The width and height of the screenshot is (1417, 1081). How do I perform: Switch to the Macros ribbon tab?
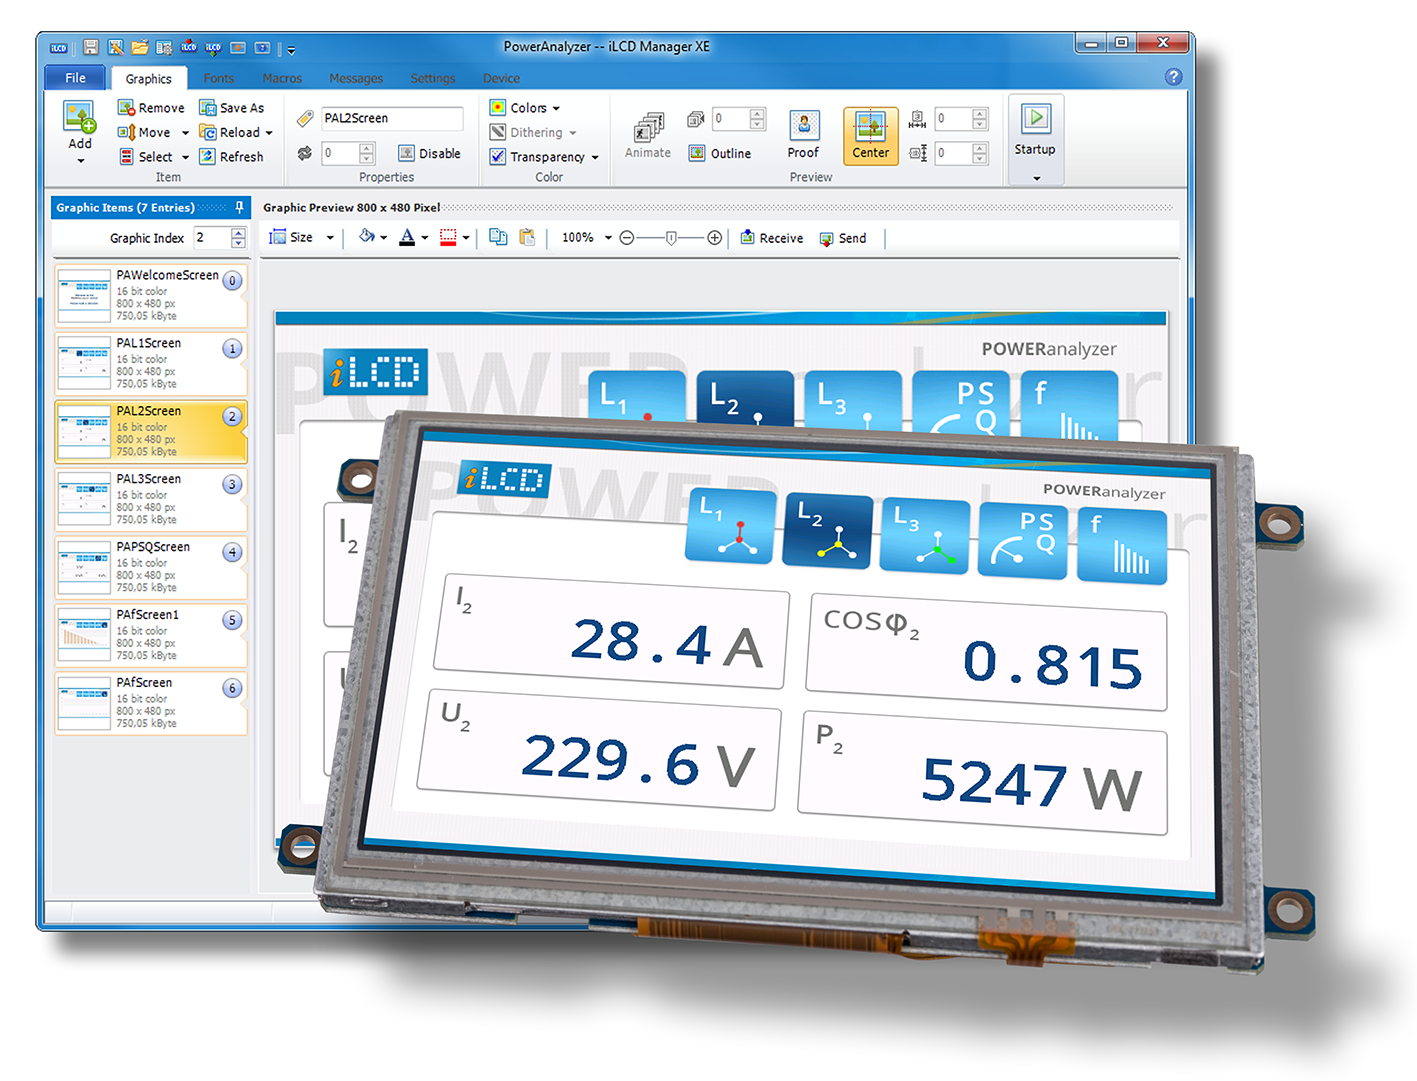282,78
